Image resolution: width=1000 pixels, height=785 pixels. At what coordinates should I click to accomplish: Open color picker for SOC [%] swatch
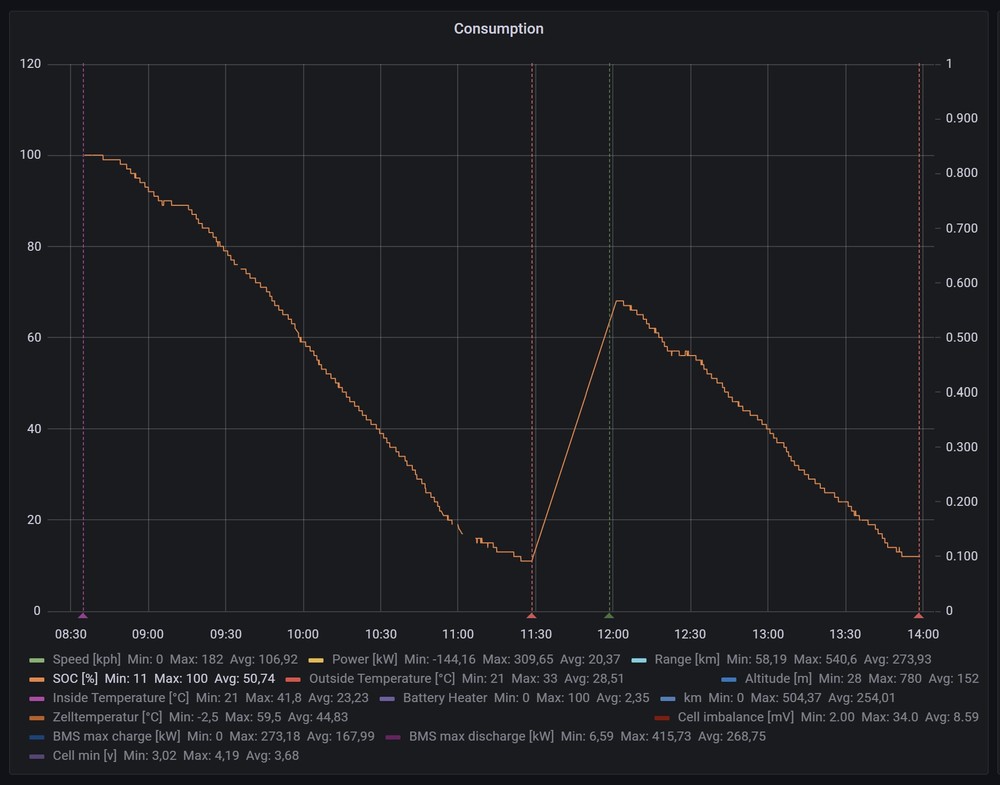point(37,679)
